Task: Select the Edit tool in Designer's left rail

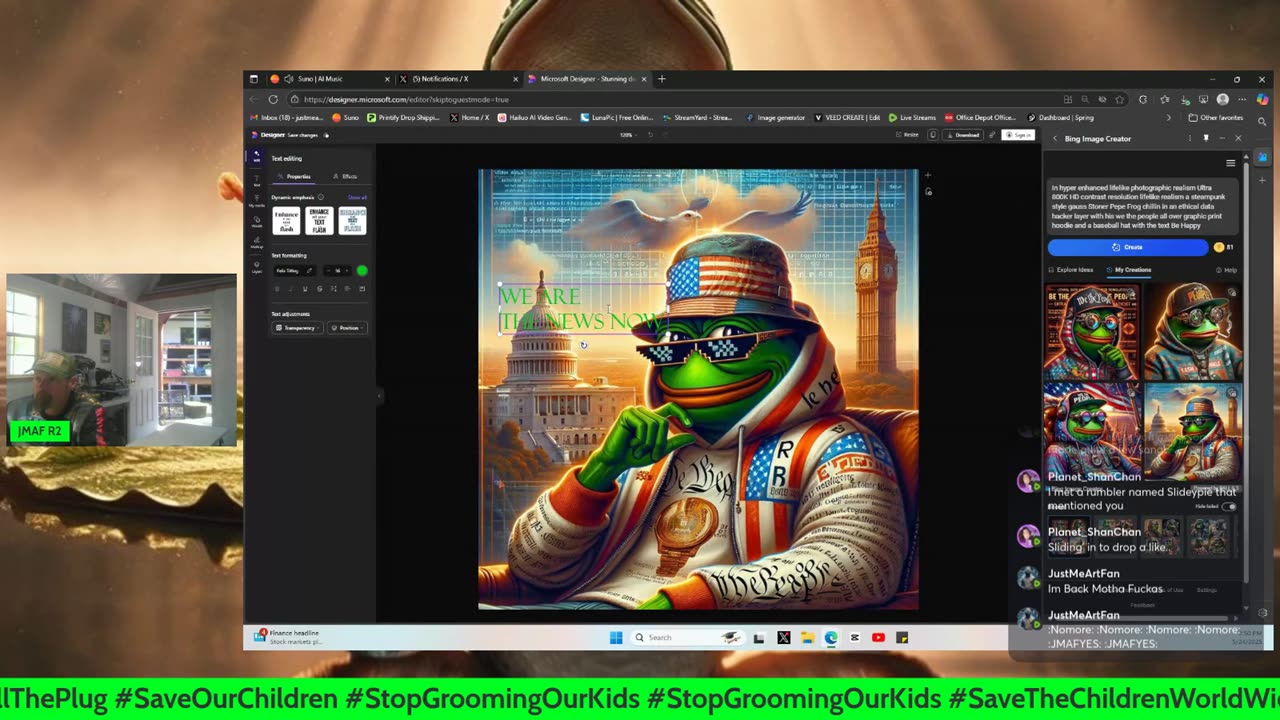Action: [256, 157]
